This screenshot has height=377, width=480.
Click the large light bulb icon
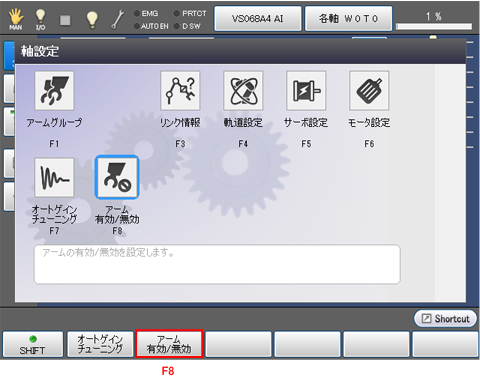point(92,19)
